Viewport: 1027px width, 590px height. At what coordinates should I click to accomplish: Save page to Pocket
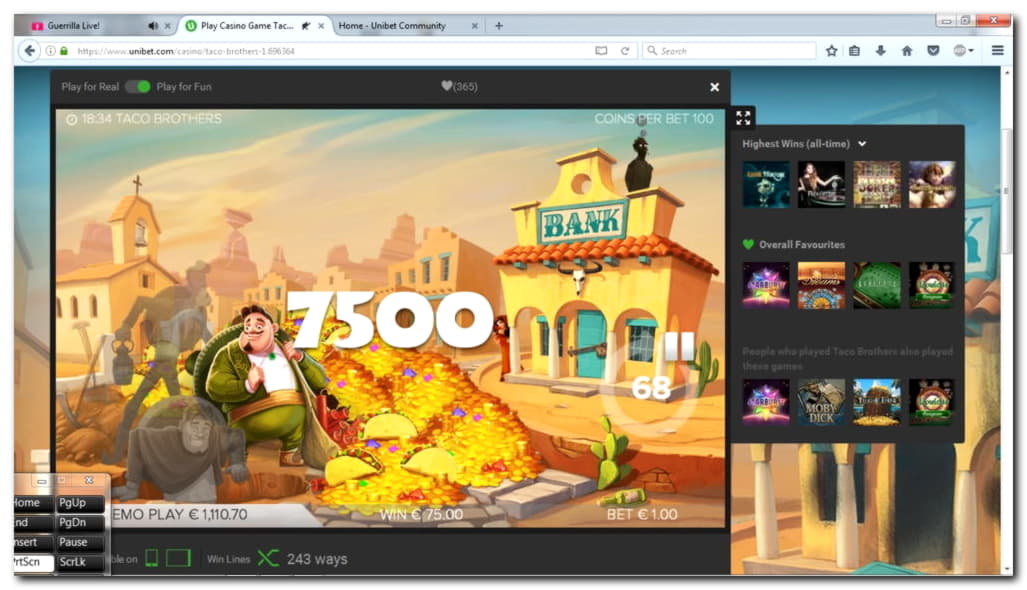(933, 50)
